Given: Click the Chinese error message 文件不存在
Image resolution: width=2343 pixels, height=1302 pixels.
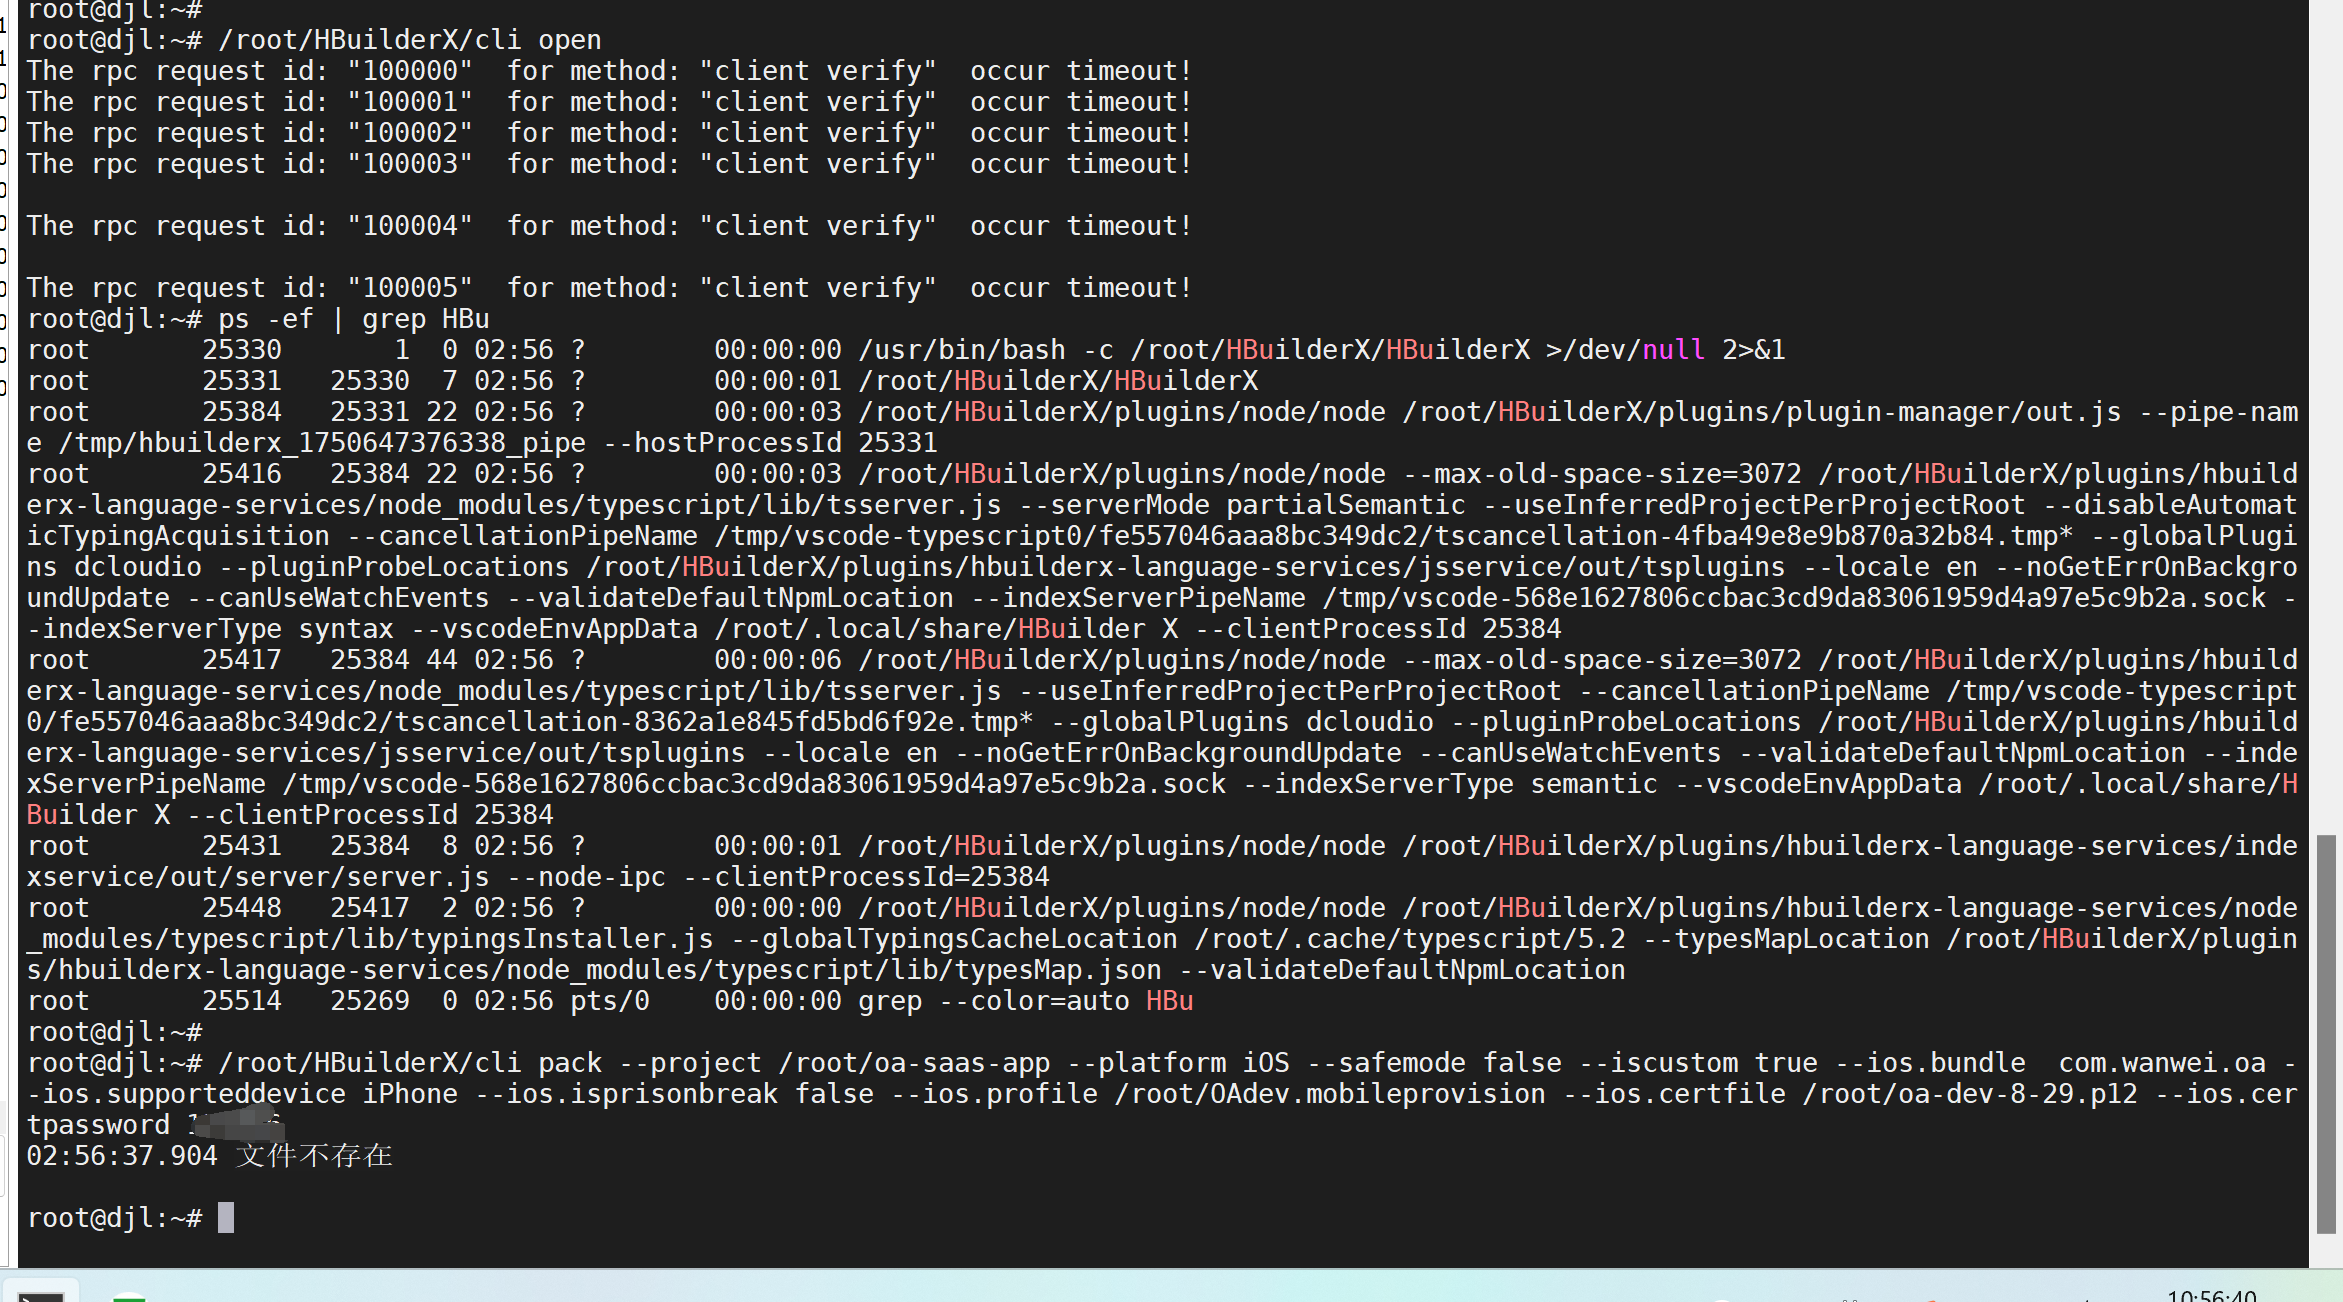Looking at the screenshot, I should pos(314,1156).
